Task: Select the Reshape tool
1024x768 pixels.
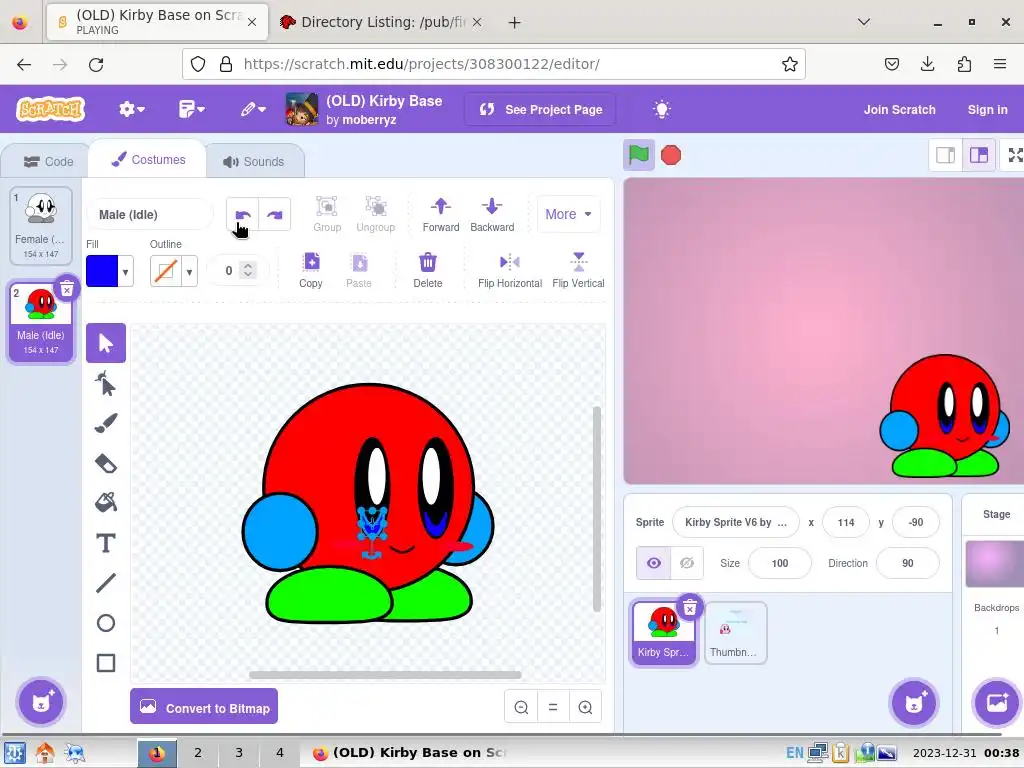Action: point(106,384)
